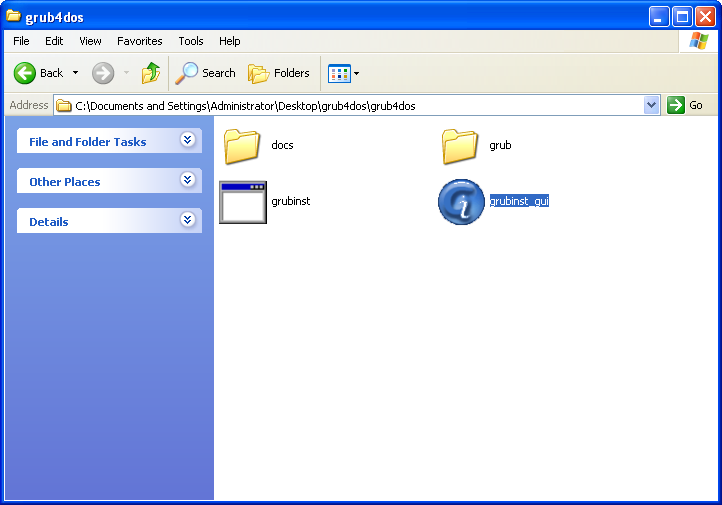Screen dimensions: 722x505
Task: Expand the Details panel
Action: (187, 220)
